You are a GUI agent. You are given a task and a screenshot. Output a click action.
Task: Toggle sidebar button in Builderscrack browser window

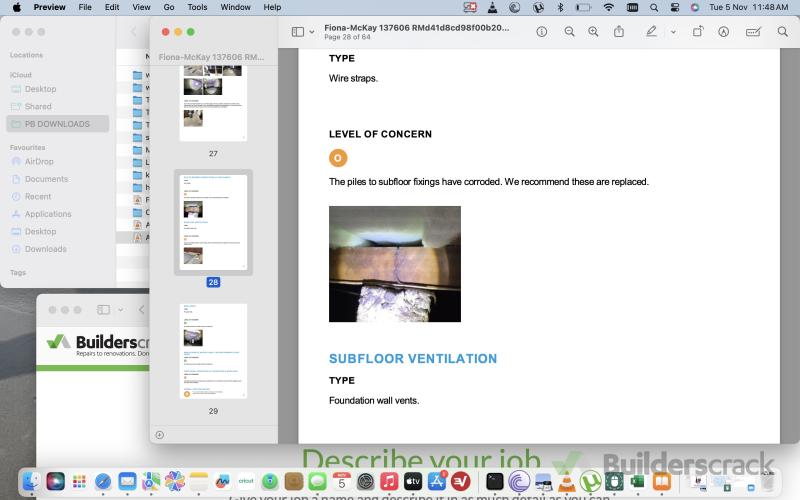(x=104, y=310)
